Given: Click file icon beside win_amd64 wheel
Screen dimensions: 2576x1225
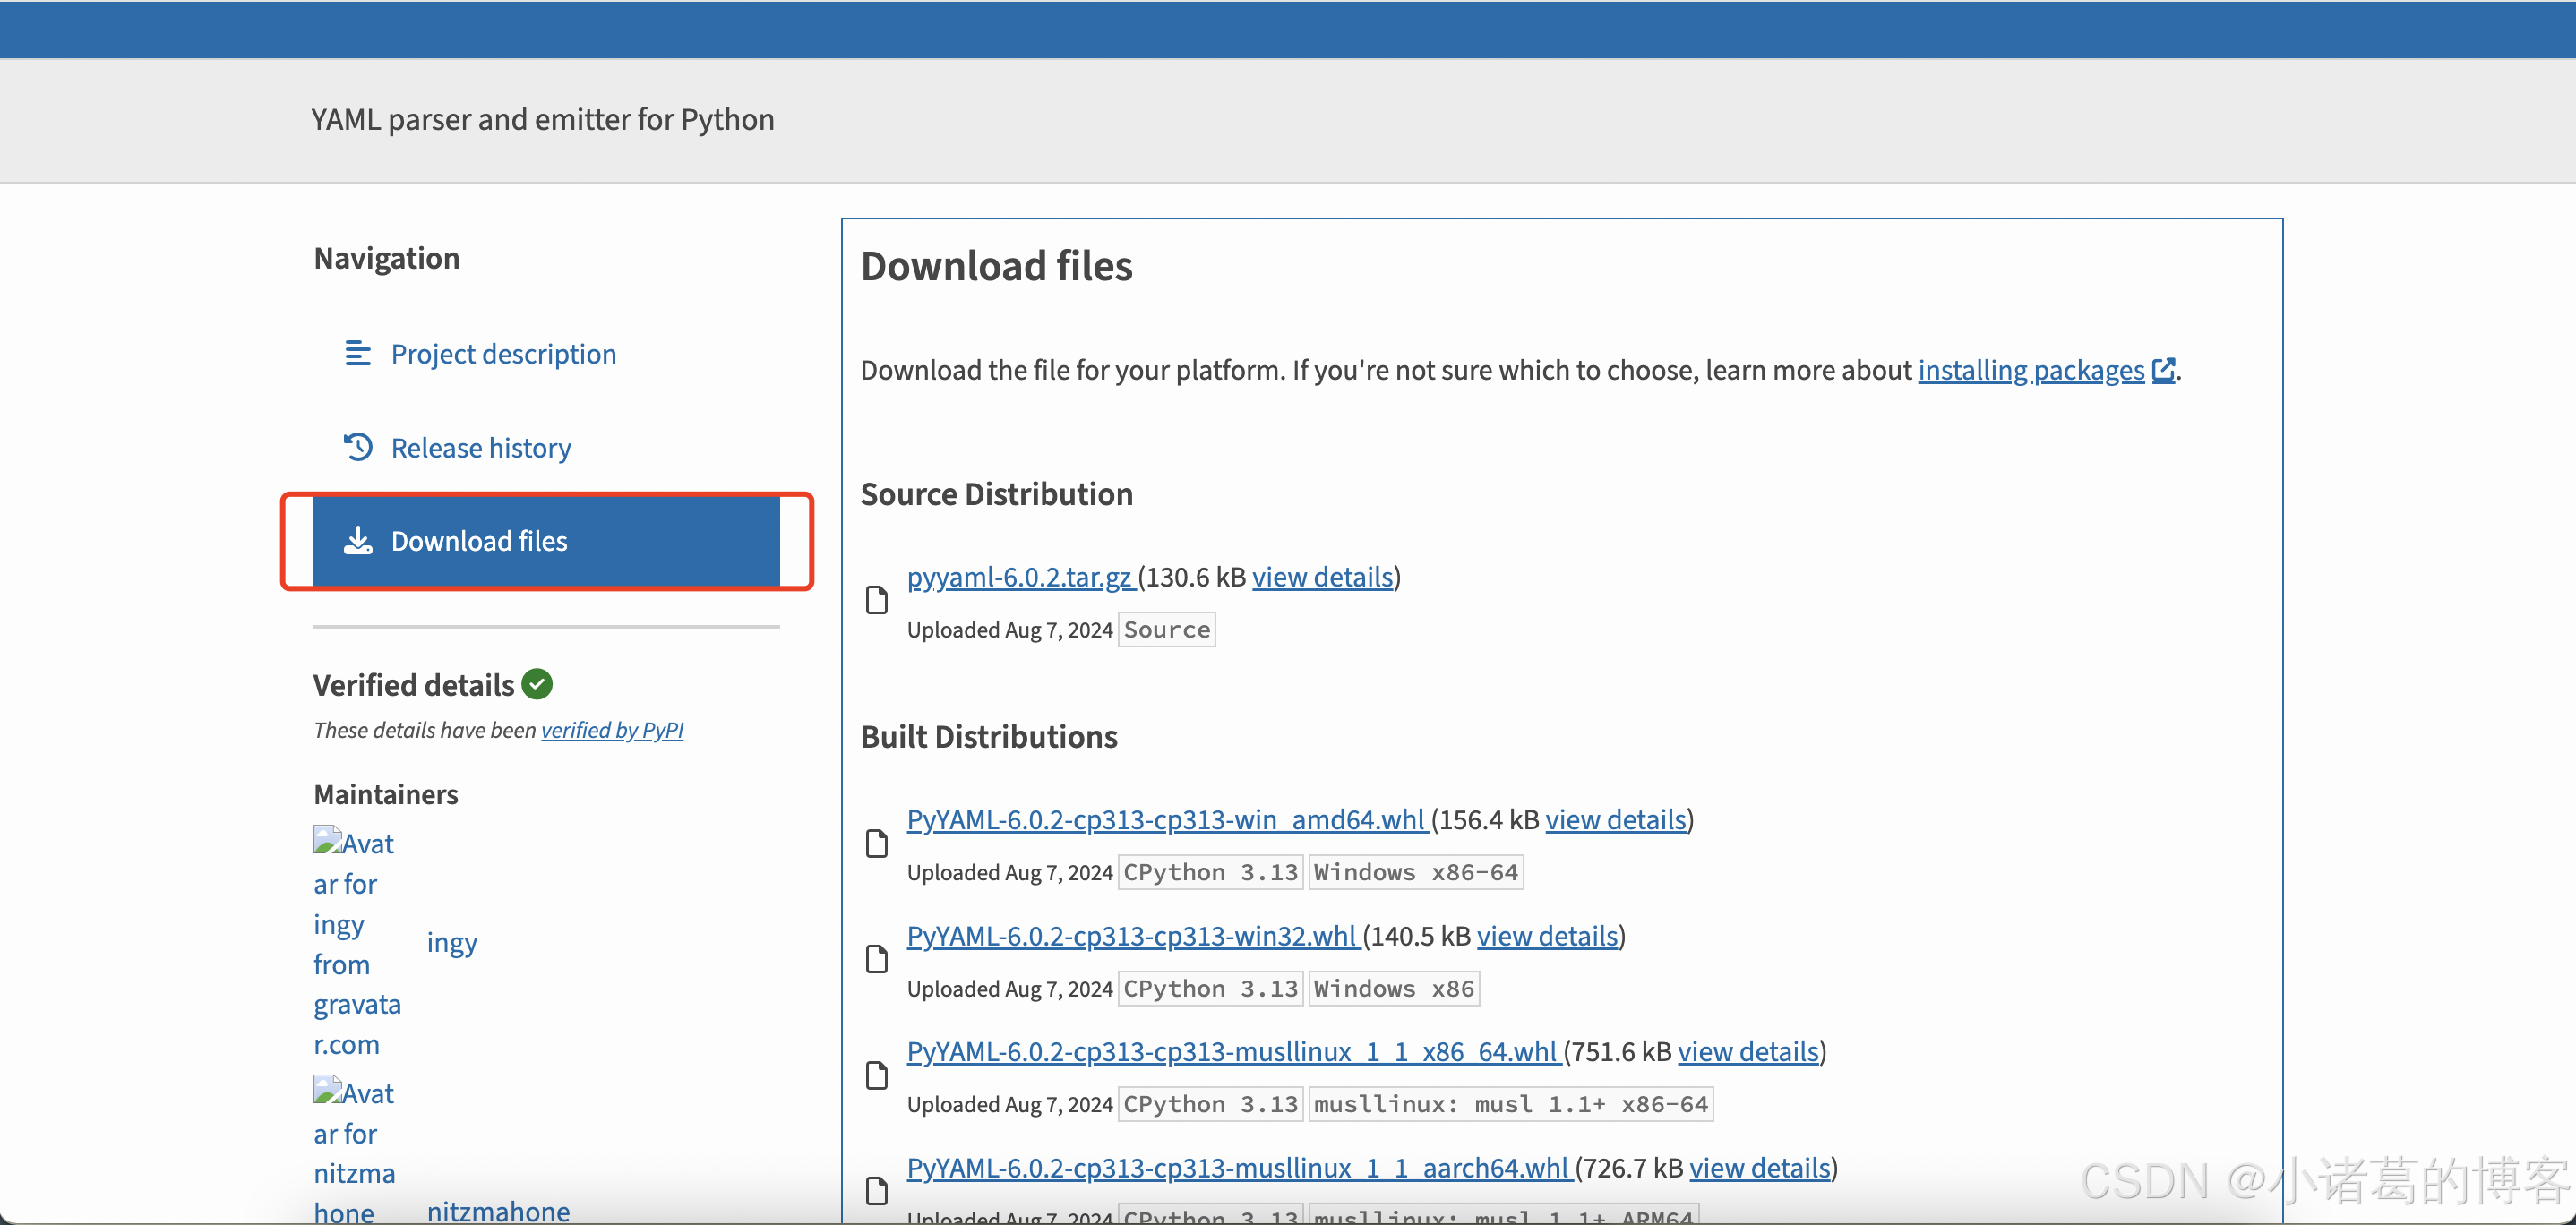Looking at the screenshot, I should click(x=876, y=843).
